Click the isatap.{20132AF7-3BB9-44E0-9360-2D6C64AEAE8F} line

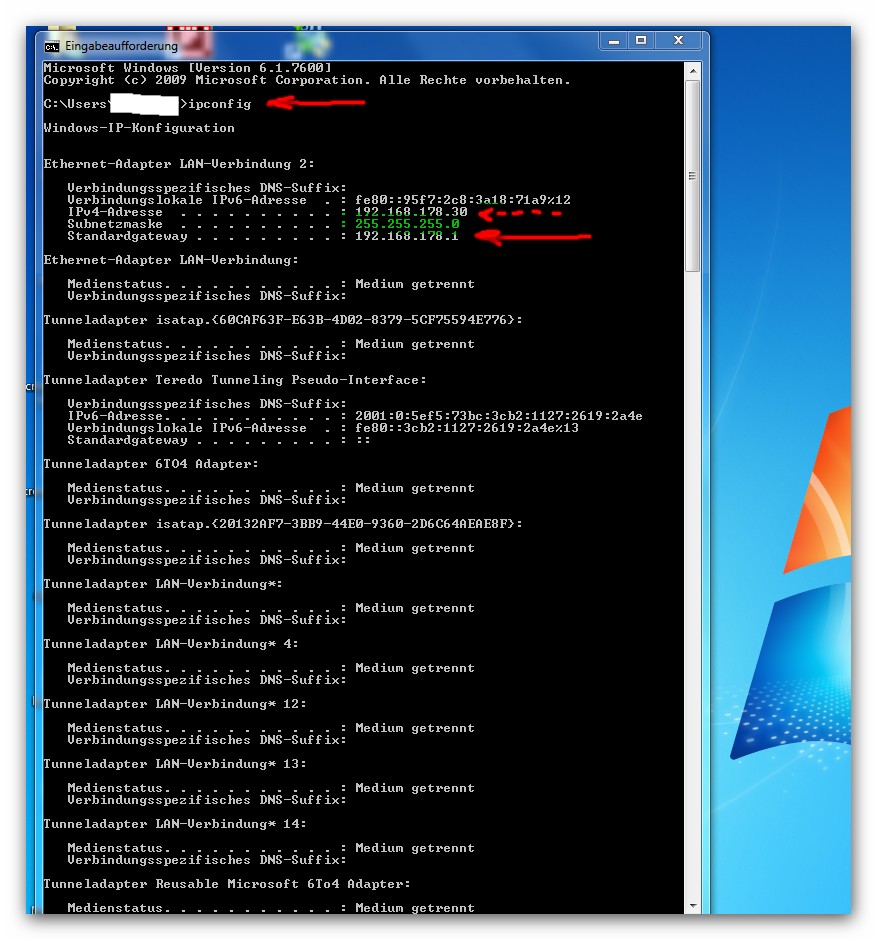(x=283, y=523)
